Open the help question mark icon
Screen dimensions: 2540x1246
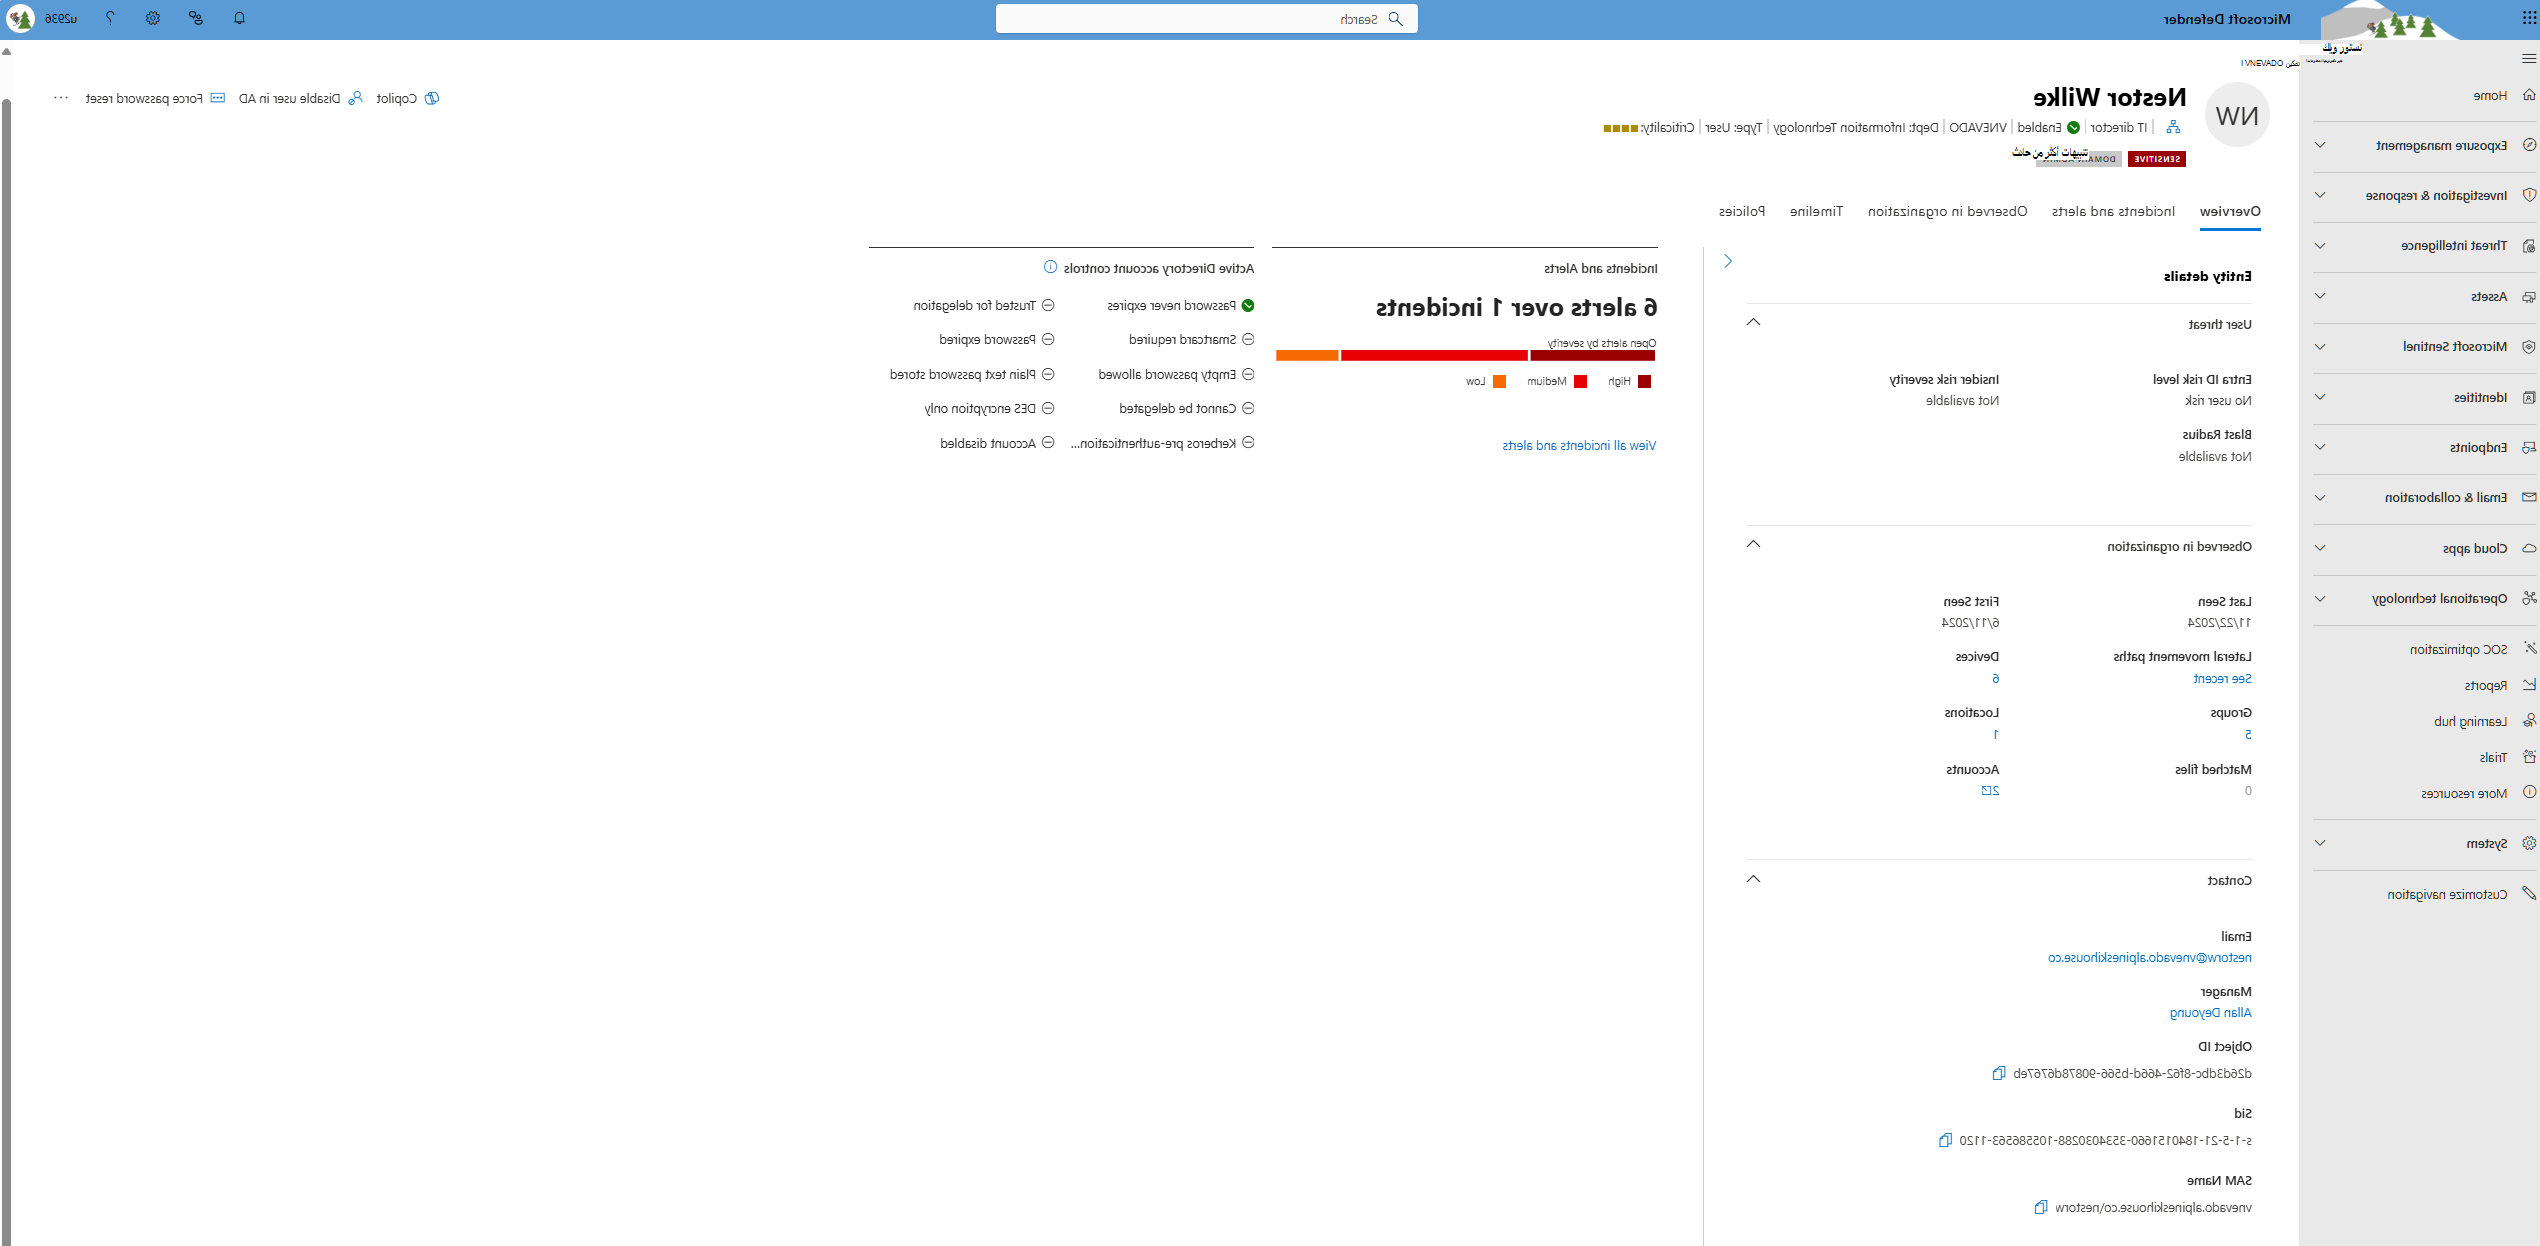tap(110, 18)
